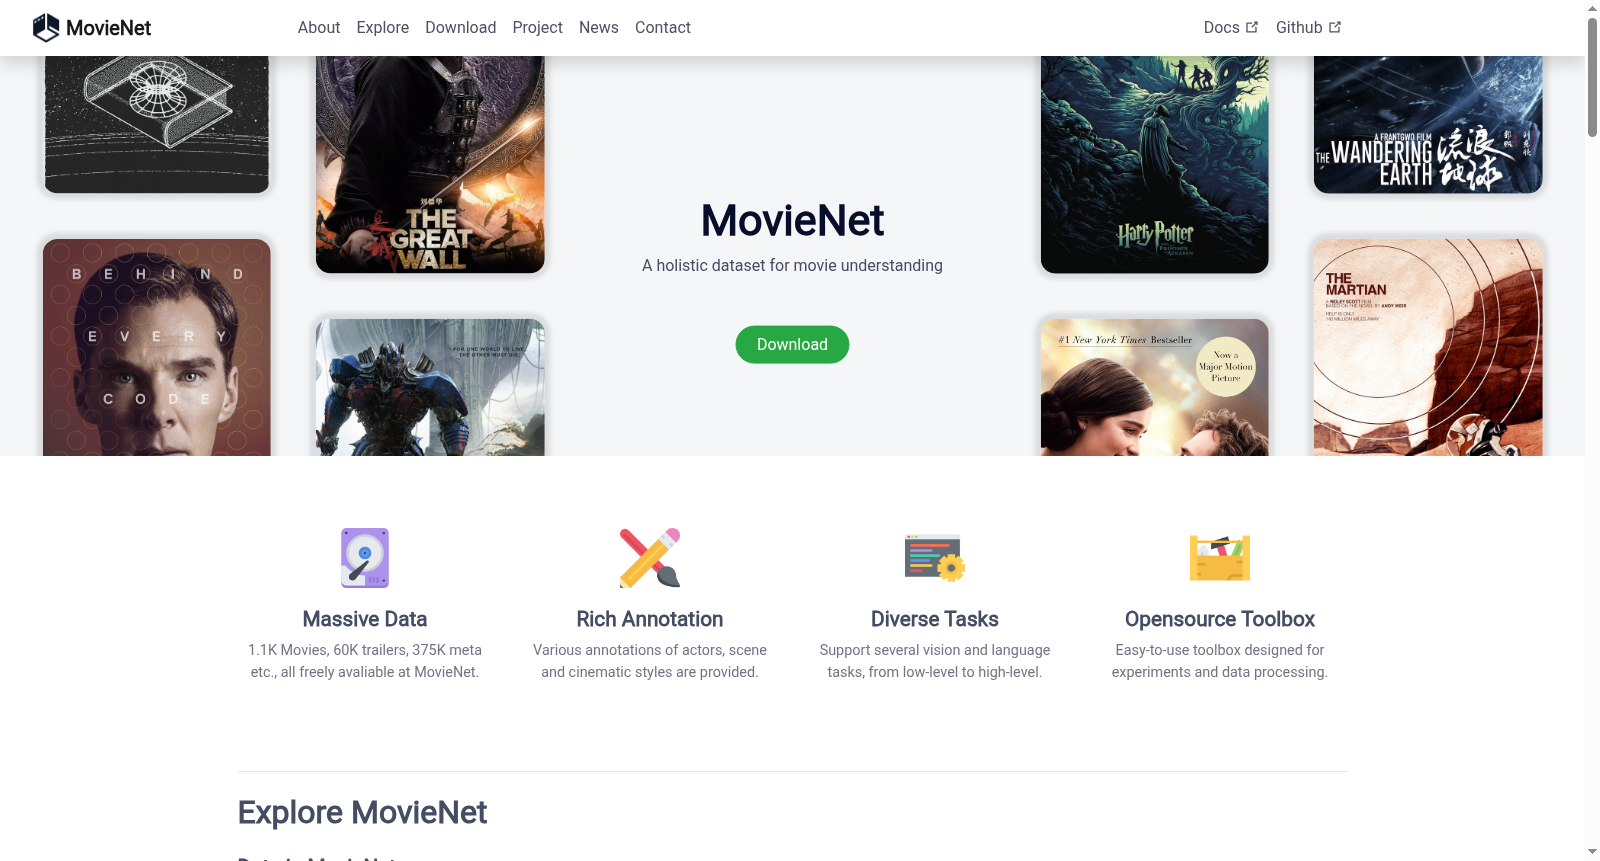The height and width of the screenshot is (861, 1600).
Task: Open the Contact nav item
Action: [663, 28]
